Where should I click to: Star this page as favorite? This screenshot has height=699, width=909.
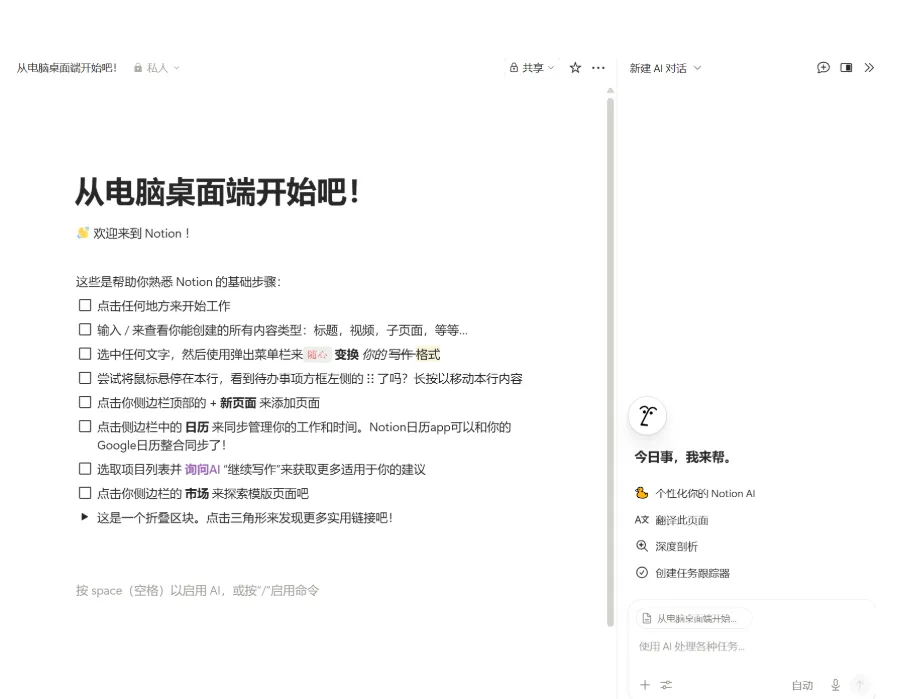pyautogui.click(x=575, y=68)
